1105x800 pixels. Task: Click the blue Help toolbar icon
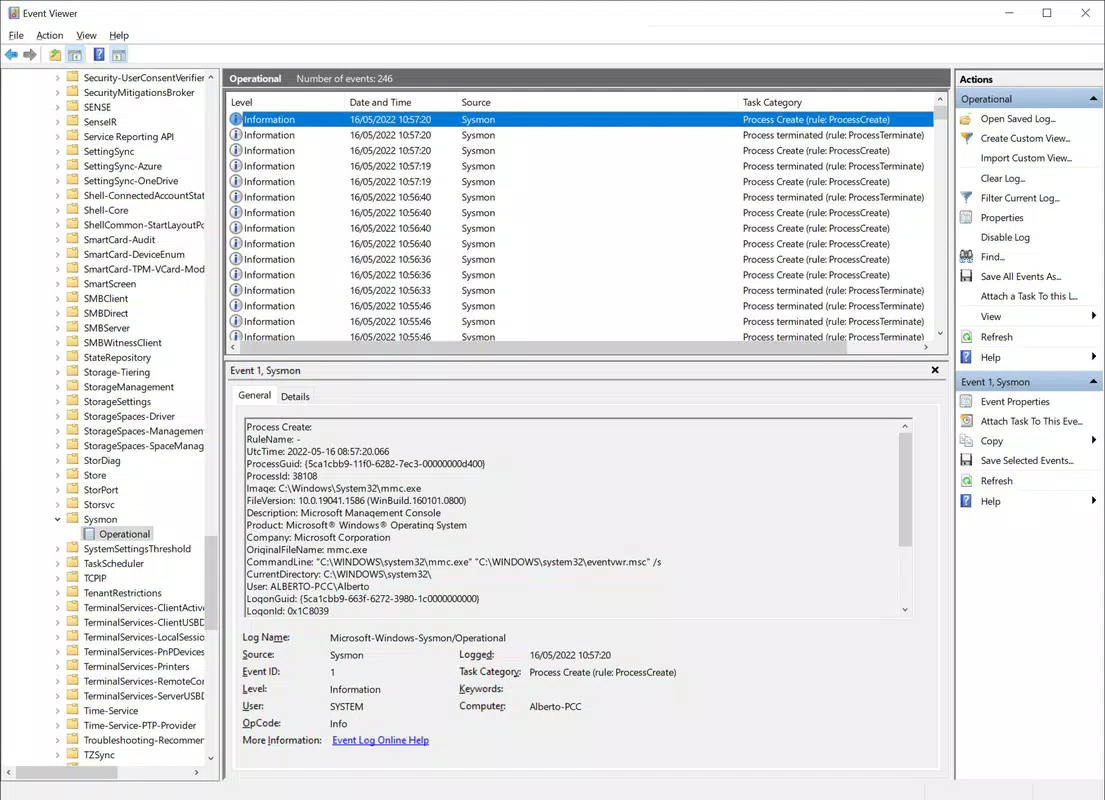99,55
